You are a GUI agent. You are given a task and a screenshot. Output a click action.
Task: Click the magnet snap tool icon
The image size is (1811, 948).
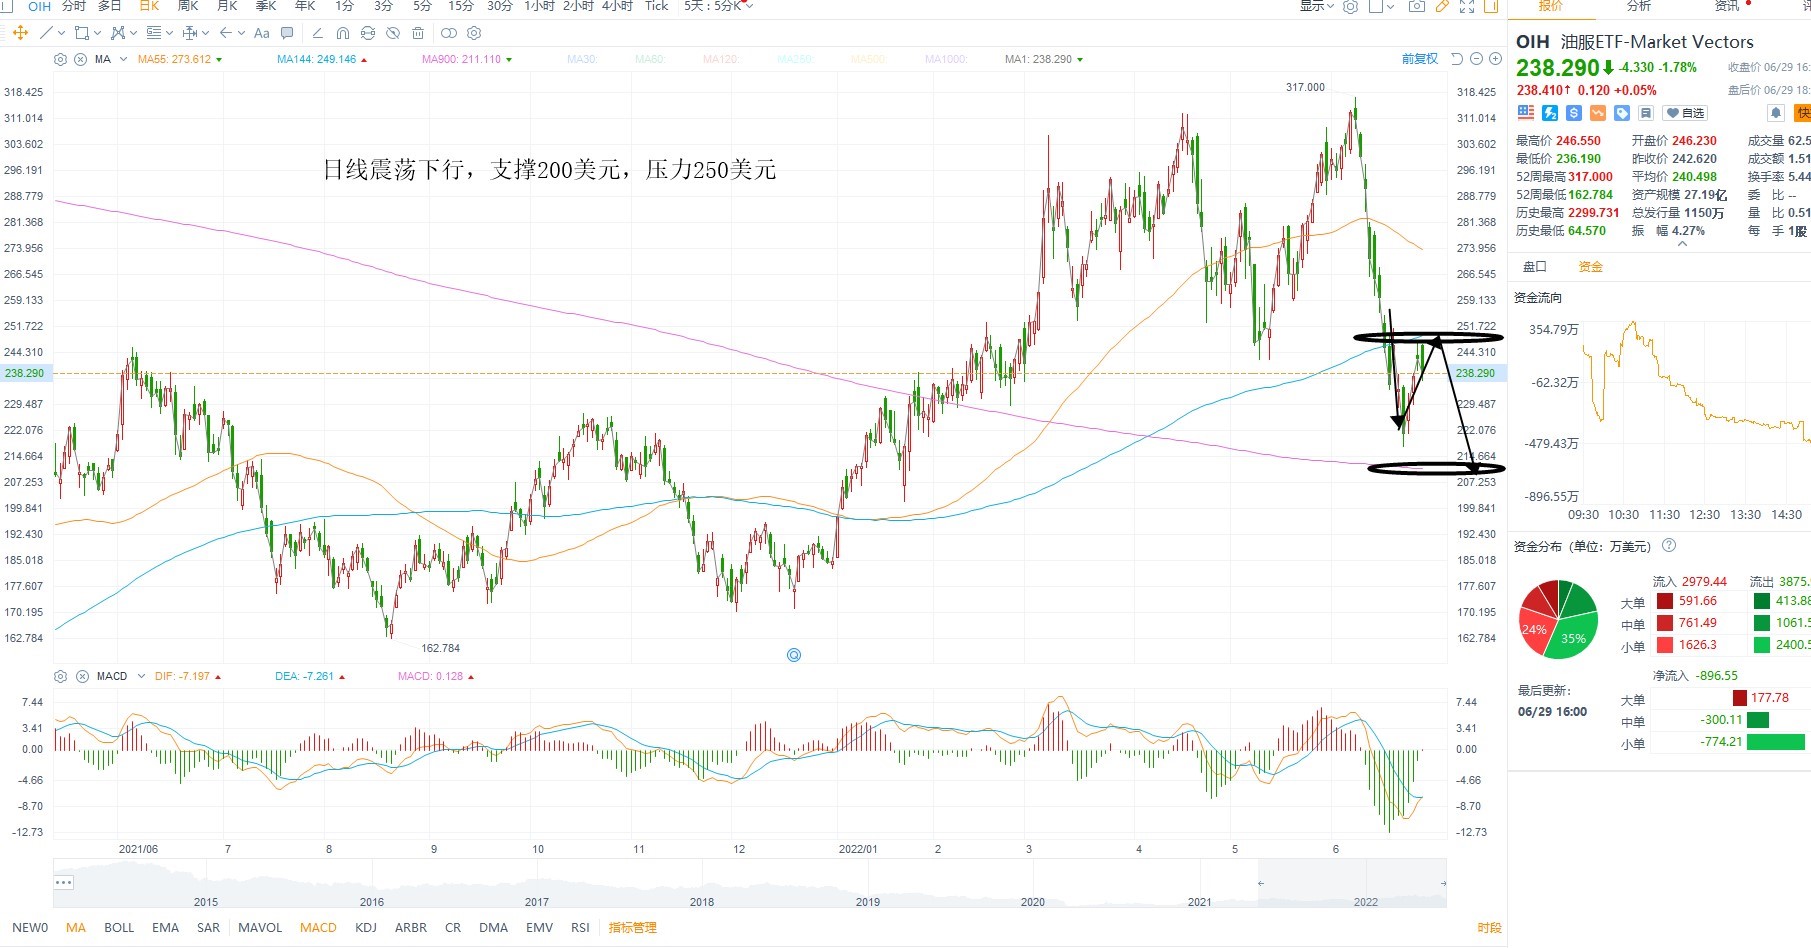pos(342,33)
